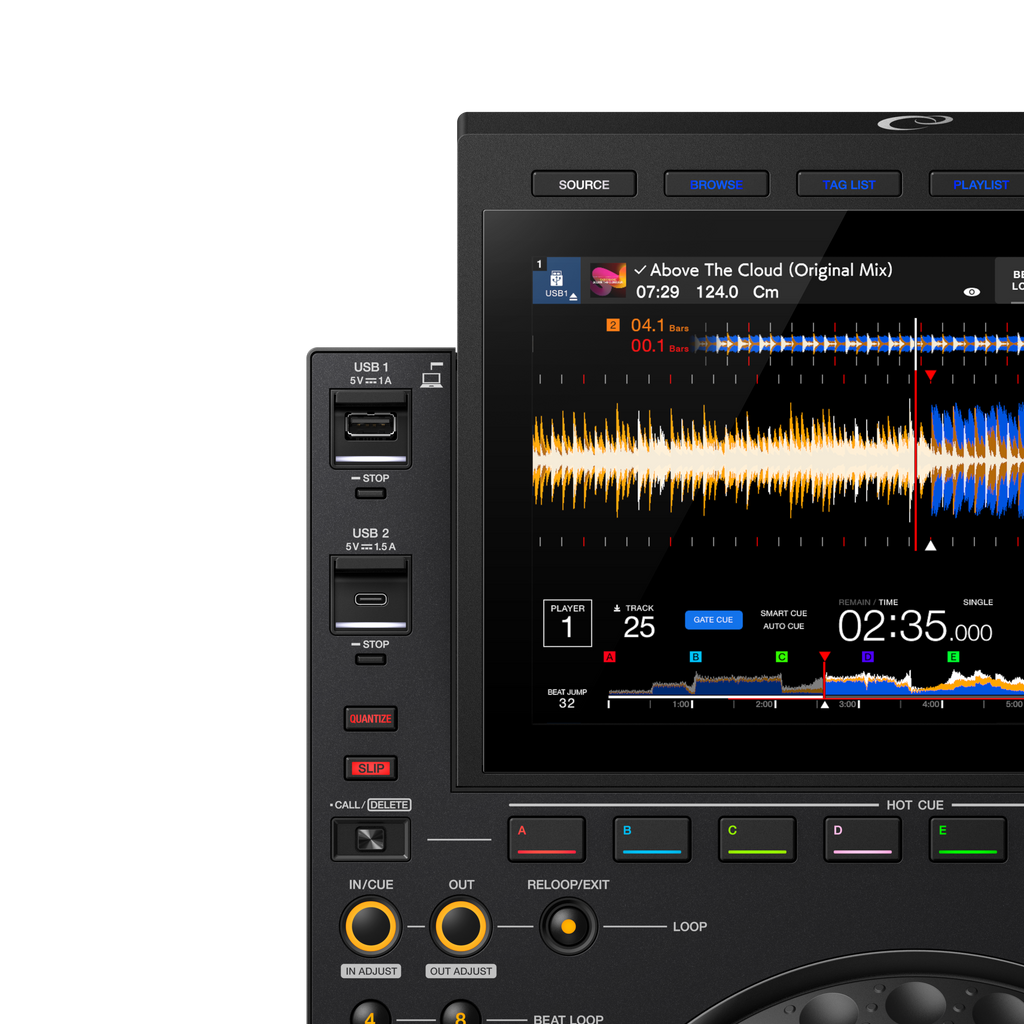The image size is (1024, 1024).
Task: Open the PLAYLIST tab
Action: [x=978, y=184]
